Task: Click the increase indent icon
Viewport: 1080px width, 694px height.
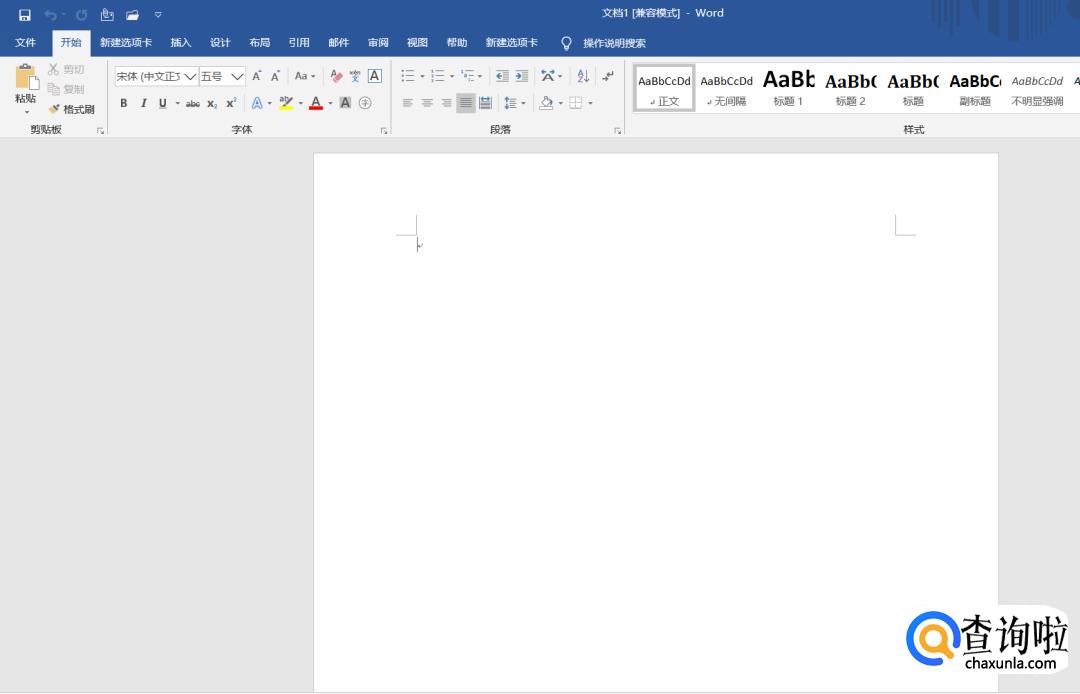Action: point(521,76)
